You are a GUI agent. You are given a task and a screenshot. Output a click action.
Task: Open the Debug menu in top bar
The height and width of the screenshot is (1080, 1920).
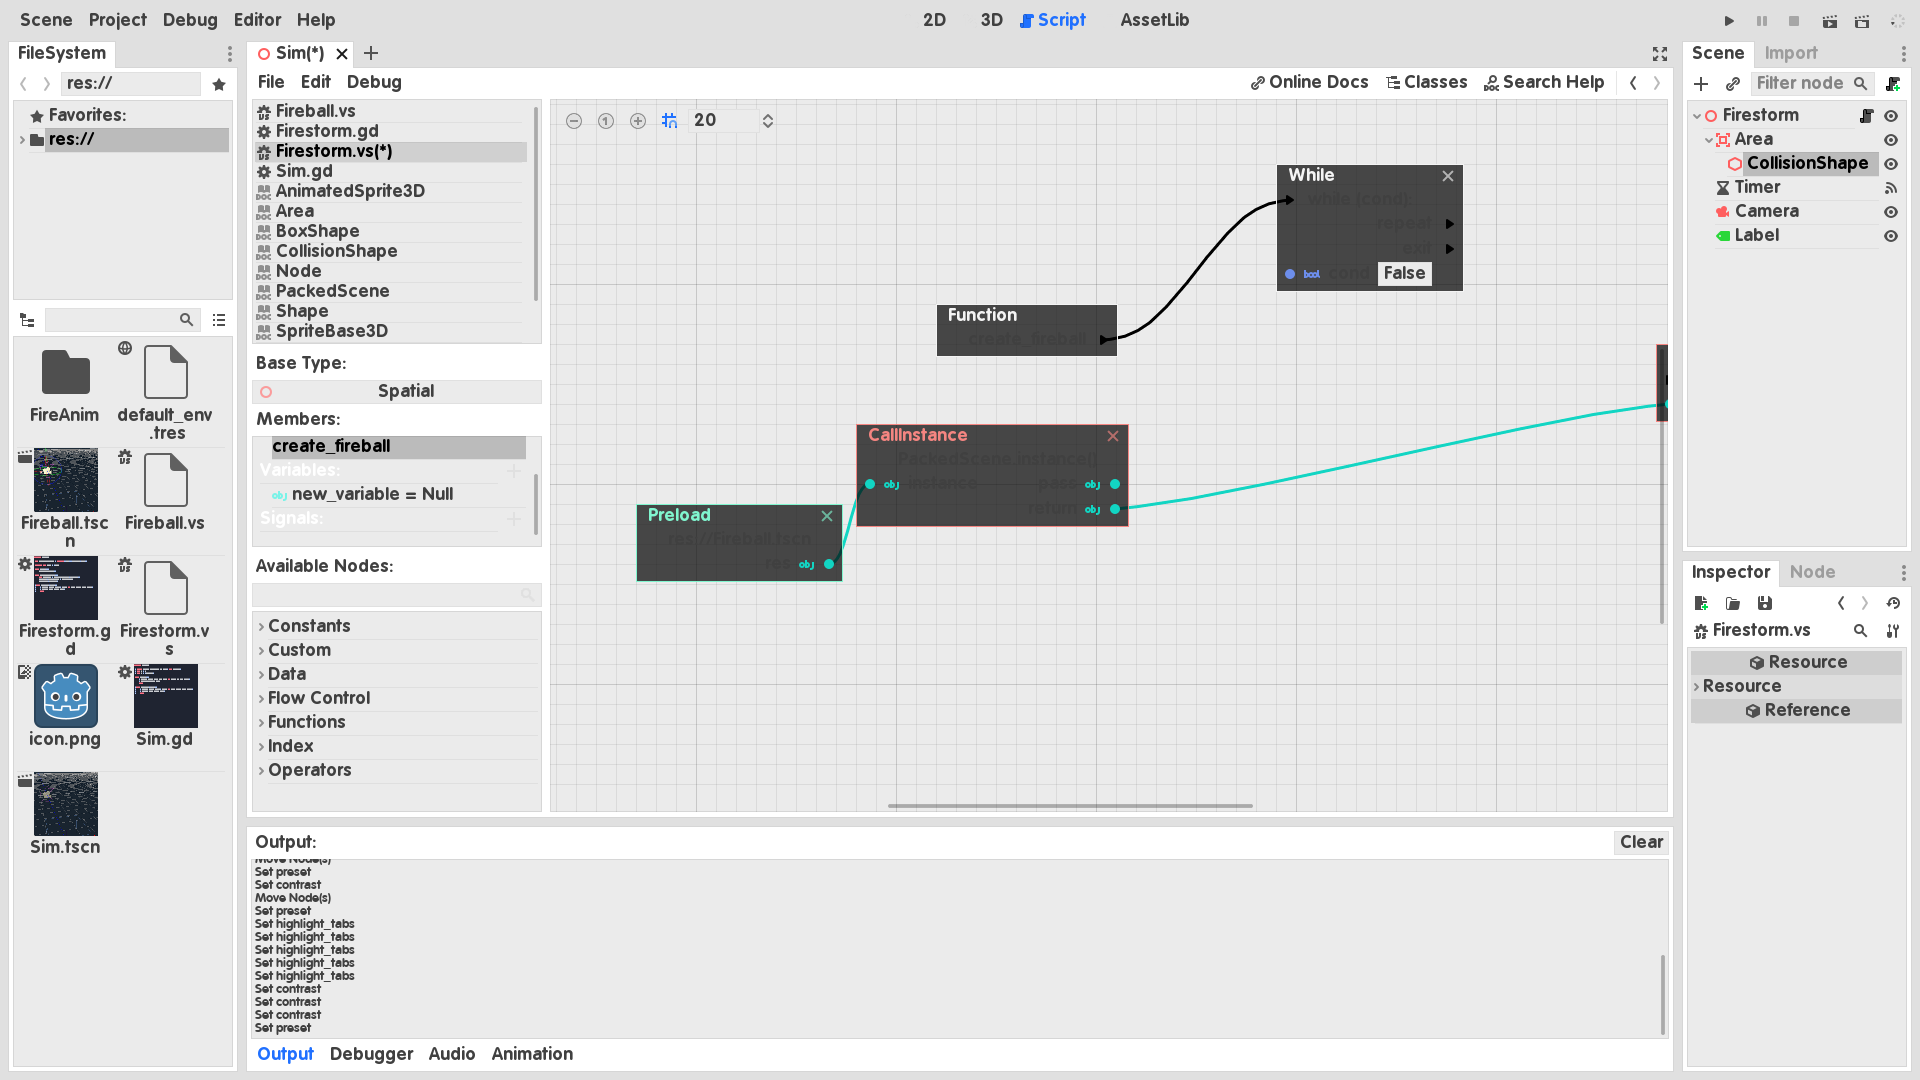click(190, 20)
